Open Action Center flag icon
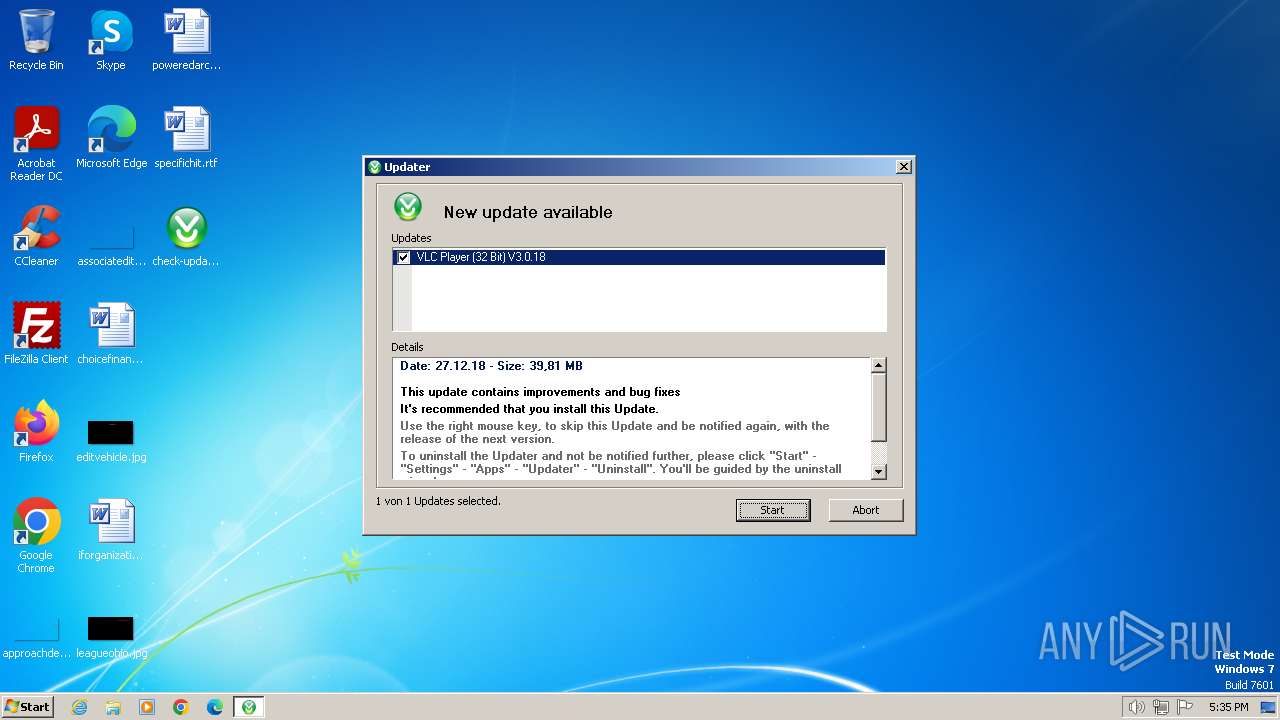This screenshot has width=1280, height=720. [x=1186, y=707]
